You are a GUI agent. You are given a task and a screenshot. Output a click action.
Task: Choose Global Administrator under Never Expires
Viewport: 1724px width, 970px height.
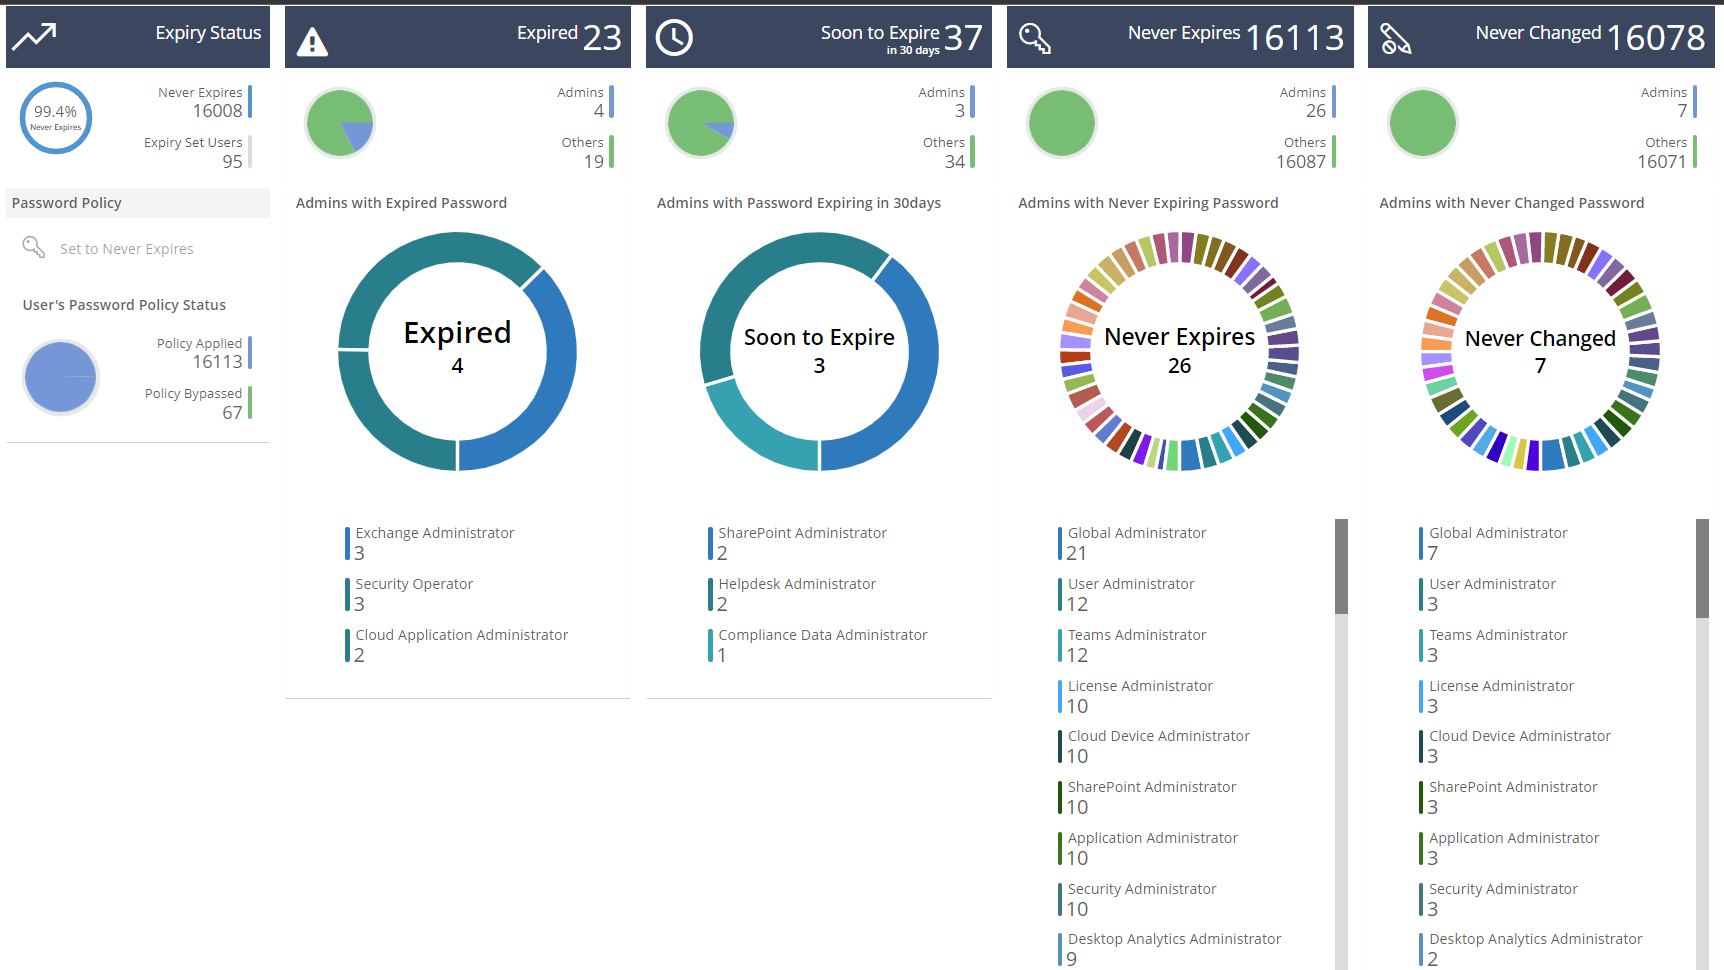coord(1136,534)
